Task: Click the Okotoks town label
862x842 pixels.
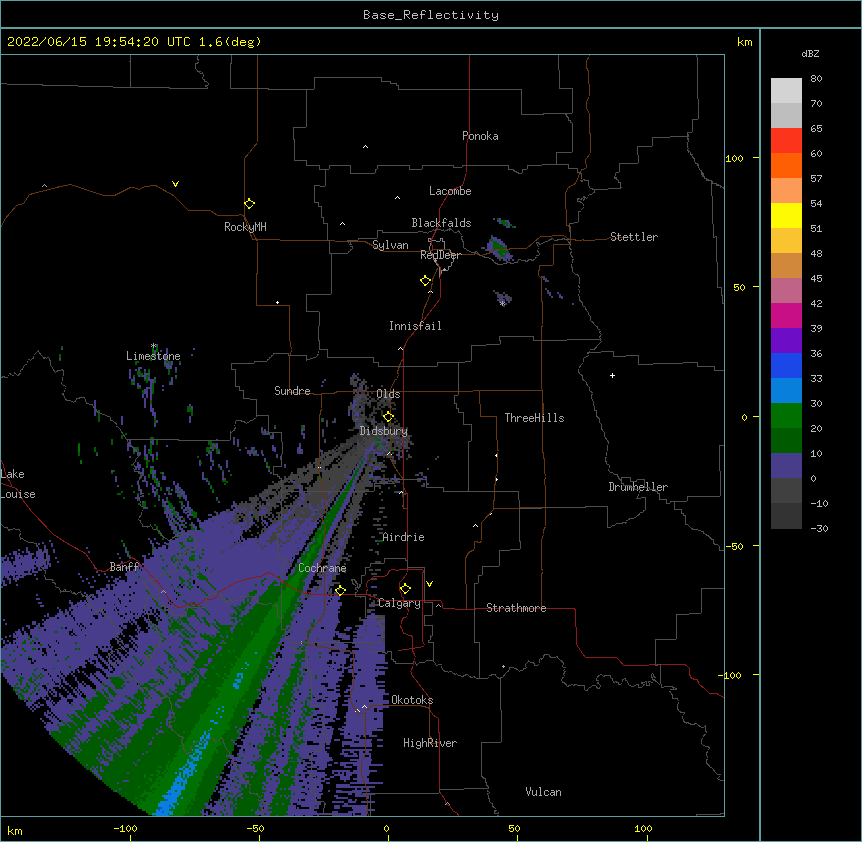Action: (412, 700)
